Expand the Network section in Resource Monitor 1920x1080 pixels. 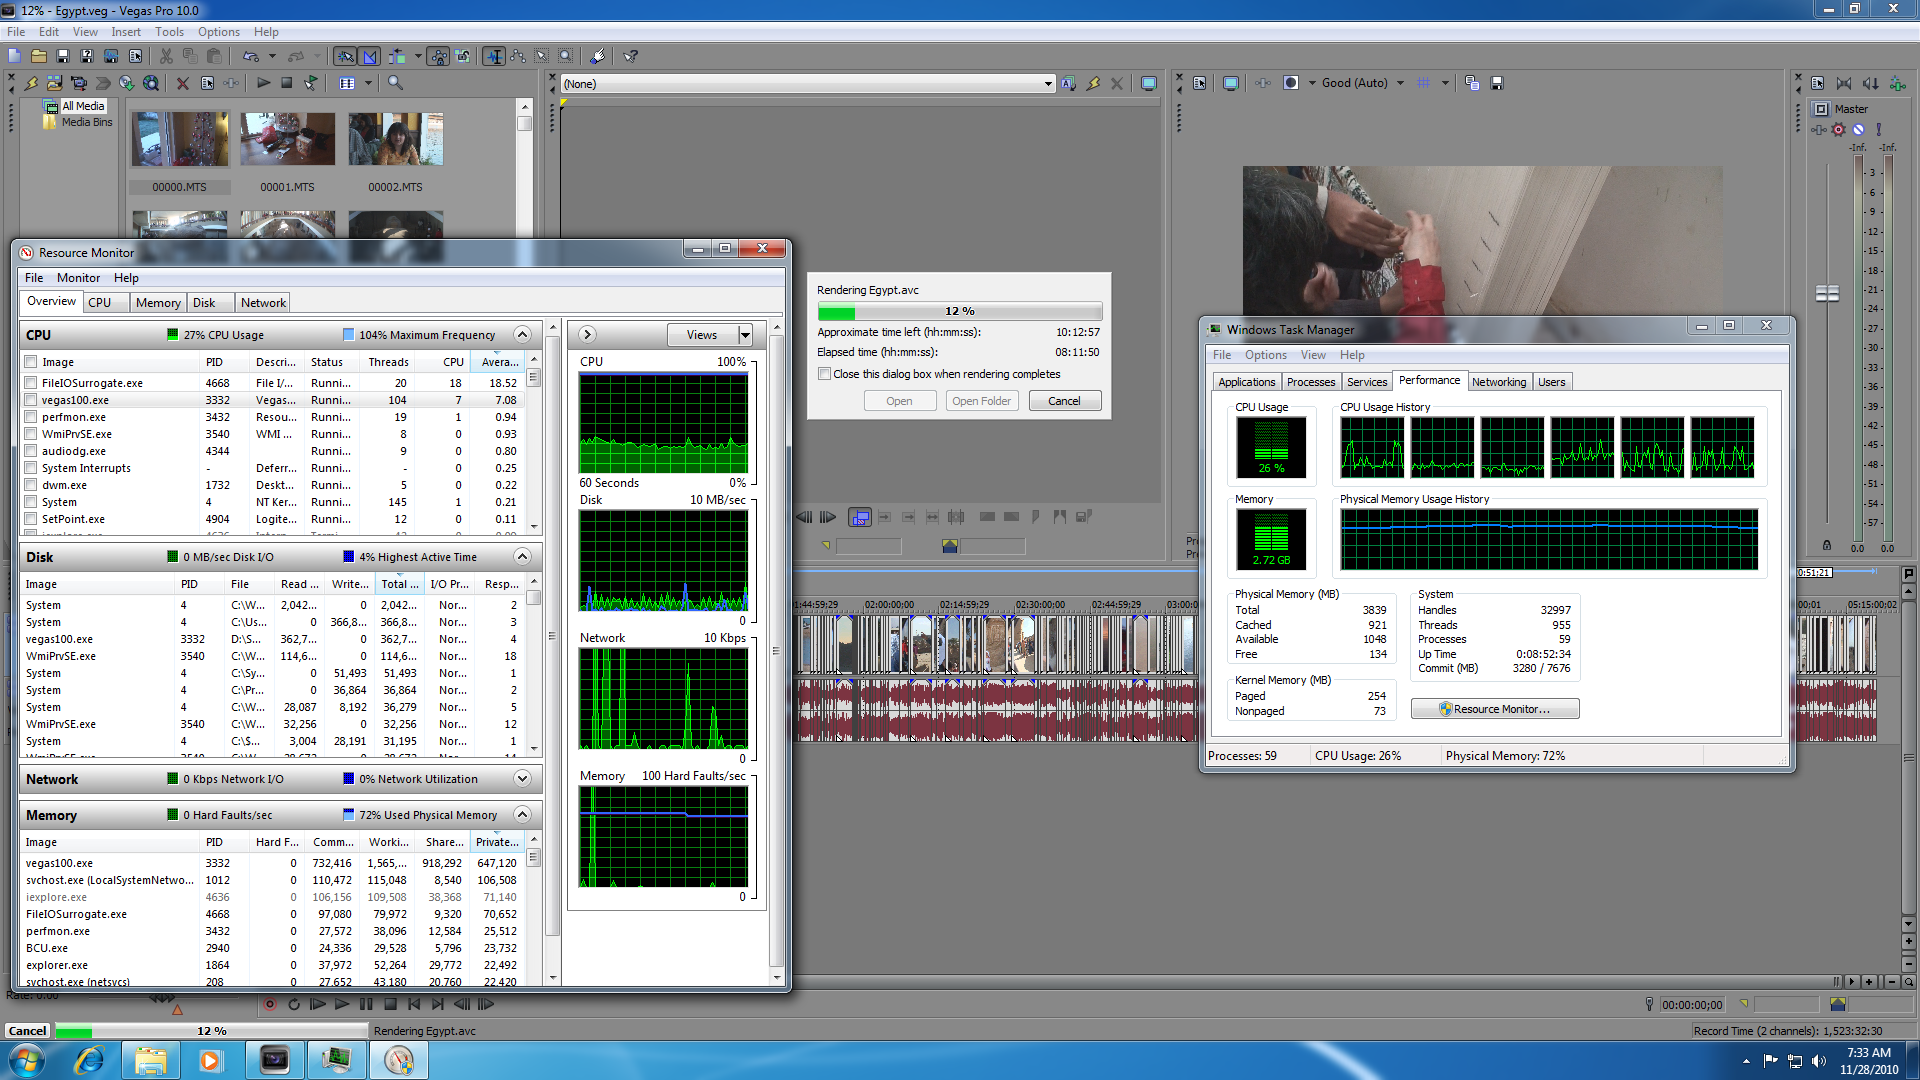pos(522,778)
